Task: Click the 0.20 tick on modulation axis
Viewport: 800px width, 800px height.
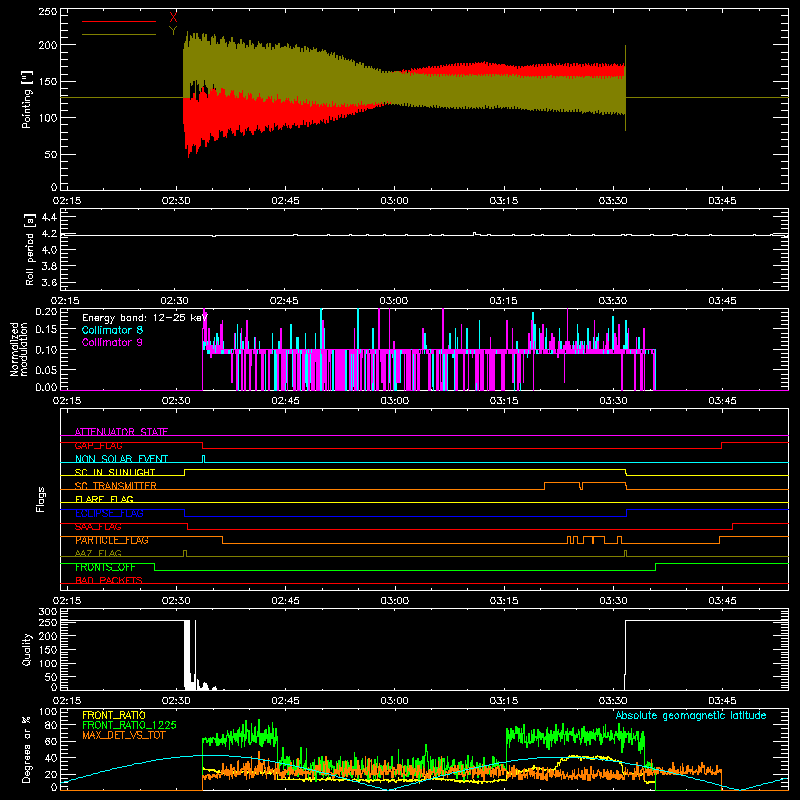Action: point(46,311)
